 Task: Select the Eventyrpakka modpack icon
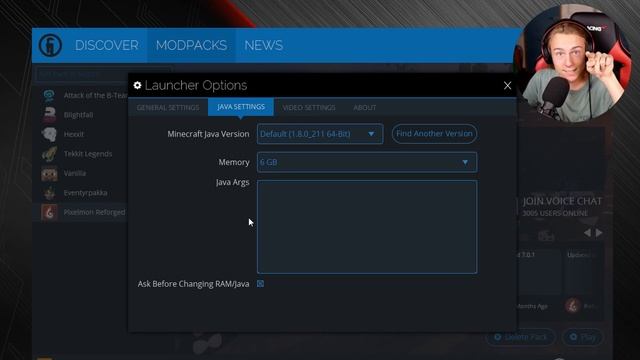pyautogui.click(x=49, y=193)
